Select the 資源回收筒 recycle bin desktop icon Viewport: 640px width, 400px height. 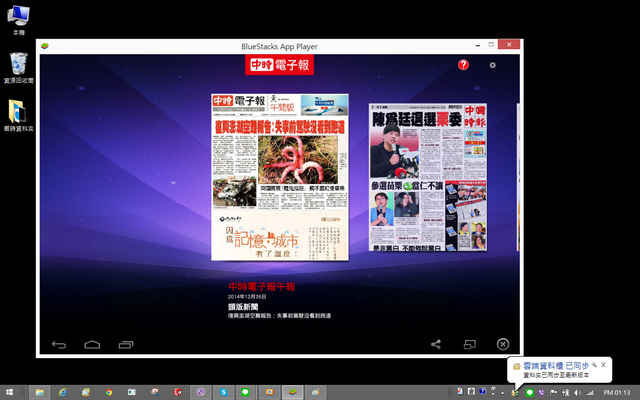click(18, 68)
